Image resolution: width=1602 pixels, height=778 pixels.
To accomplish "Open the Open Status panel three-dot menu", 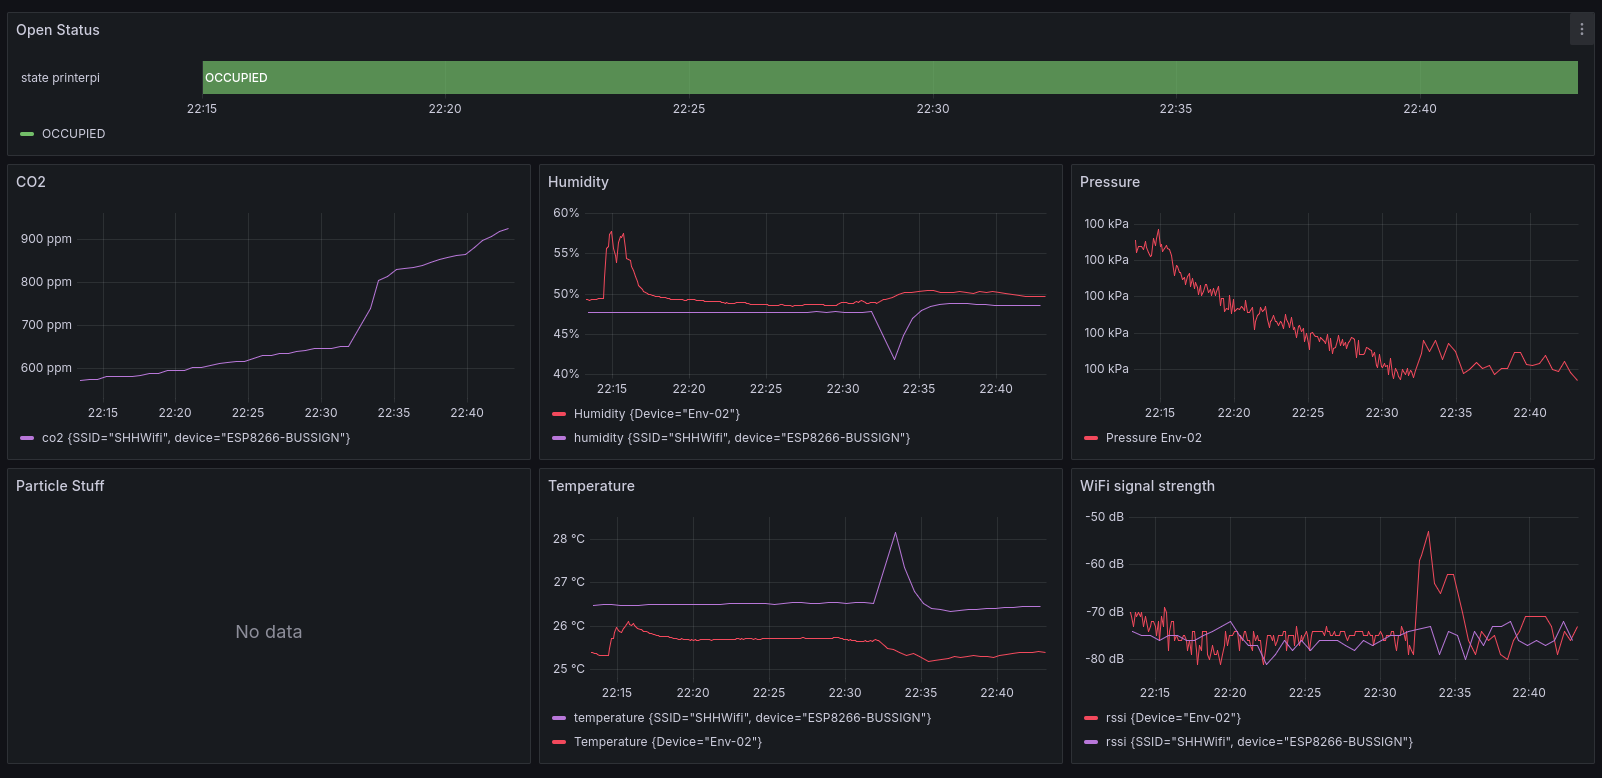I will point(1581,30).
